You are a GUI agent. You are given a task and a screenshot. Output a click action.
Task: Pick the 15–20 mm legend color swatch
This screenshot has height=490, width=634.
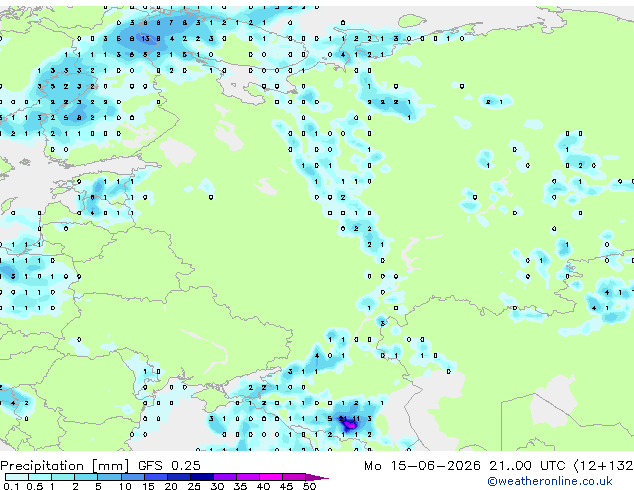[155, 477]
